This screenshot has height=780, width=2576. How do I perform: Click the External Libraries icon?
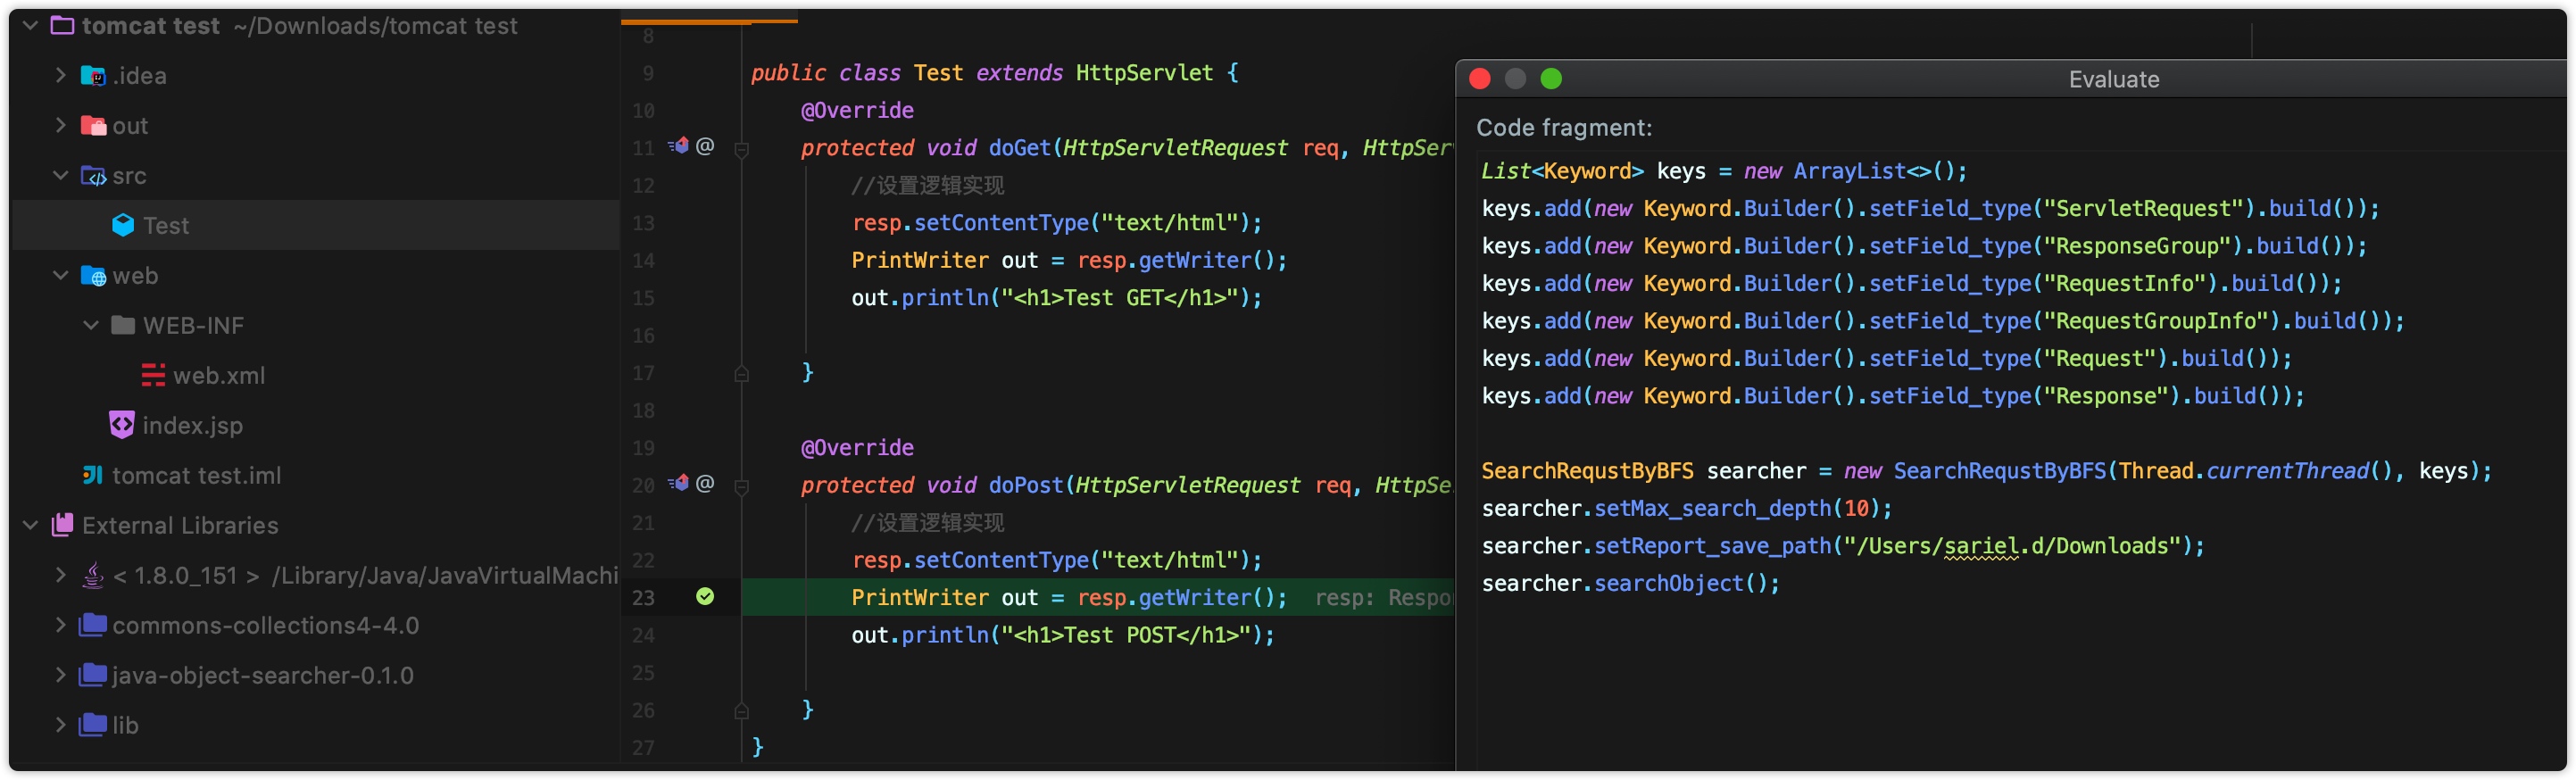pos(62,525)
